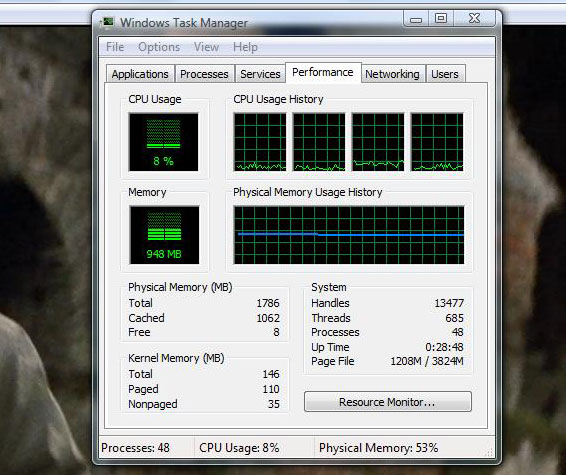The image size is (566, 475).
Task: Open the Help menu
Action: 245,47
